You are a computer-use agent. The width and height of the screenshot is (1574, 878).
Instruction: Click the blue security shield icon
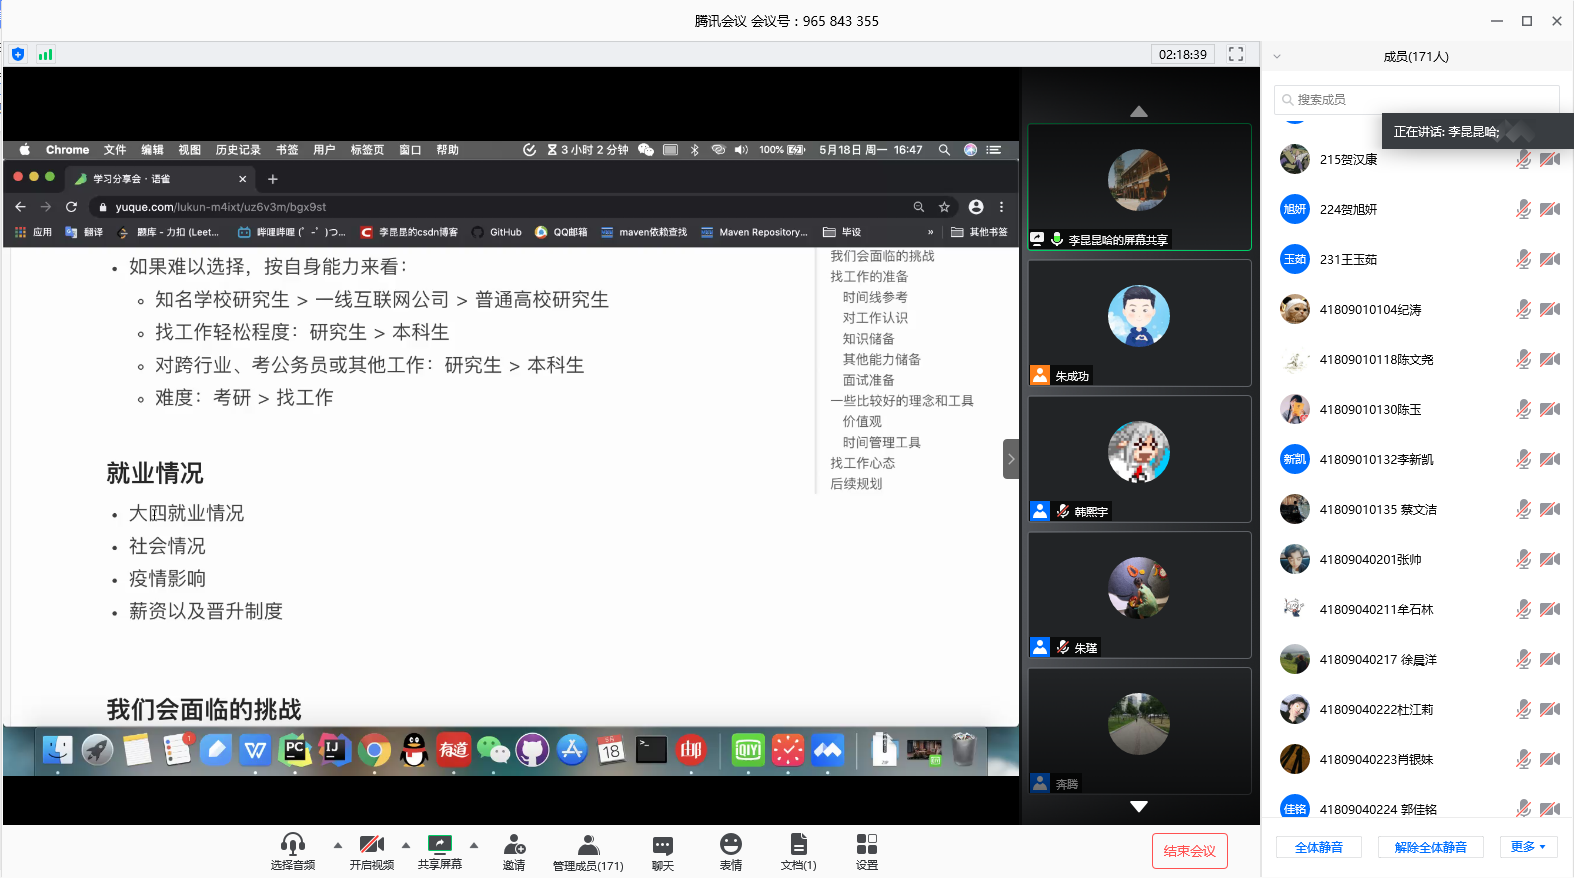pos(18,54)
